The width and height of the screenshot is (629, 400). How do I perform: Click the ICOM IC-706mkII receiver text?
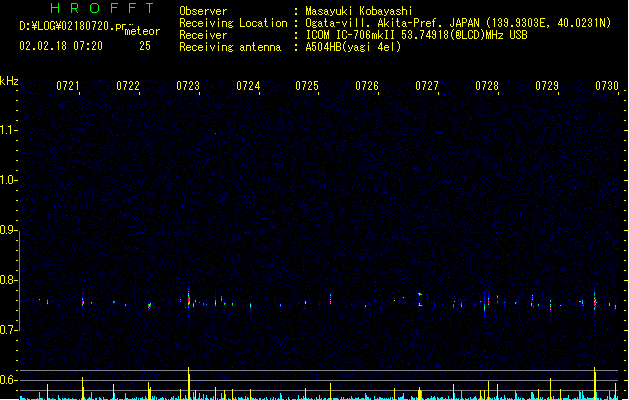pos(416,35)
